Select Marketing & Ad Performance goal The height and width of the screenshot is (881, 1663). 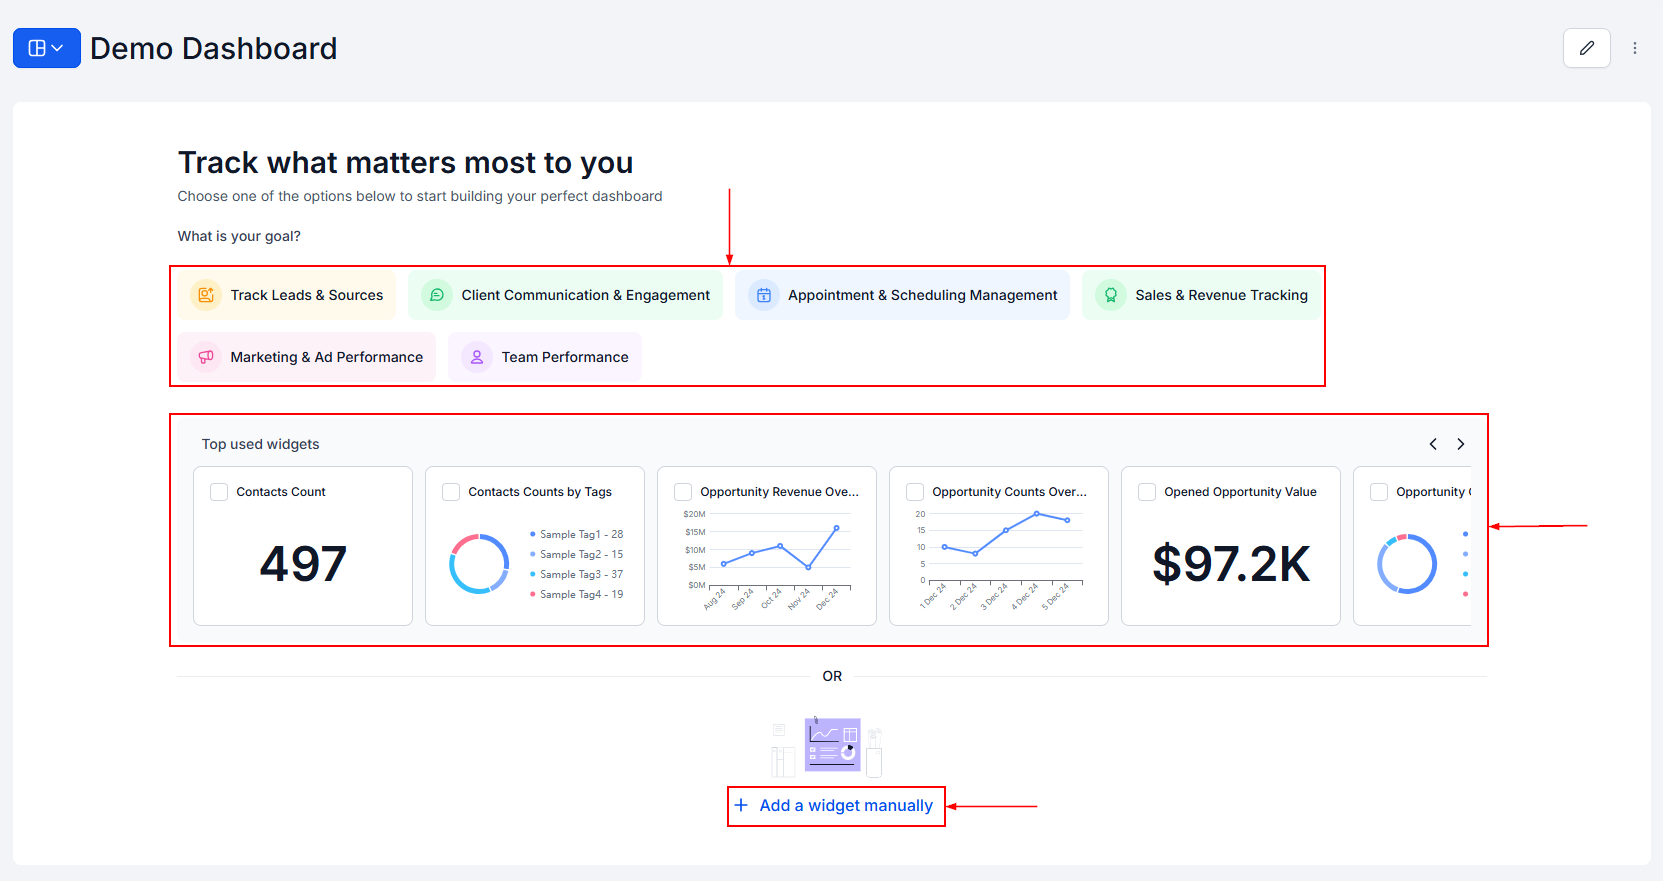click(x=307, y=357)
